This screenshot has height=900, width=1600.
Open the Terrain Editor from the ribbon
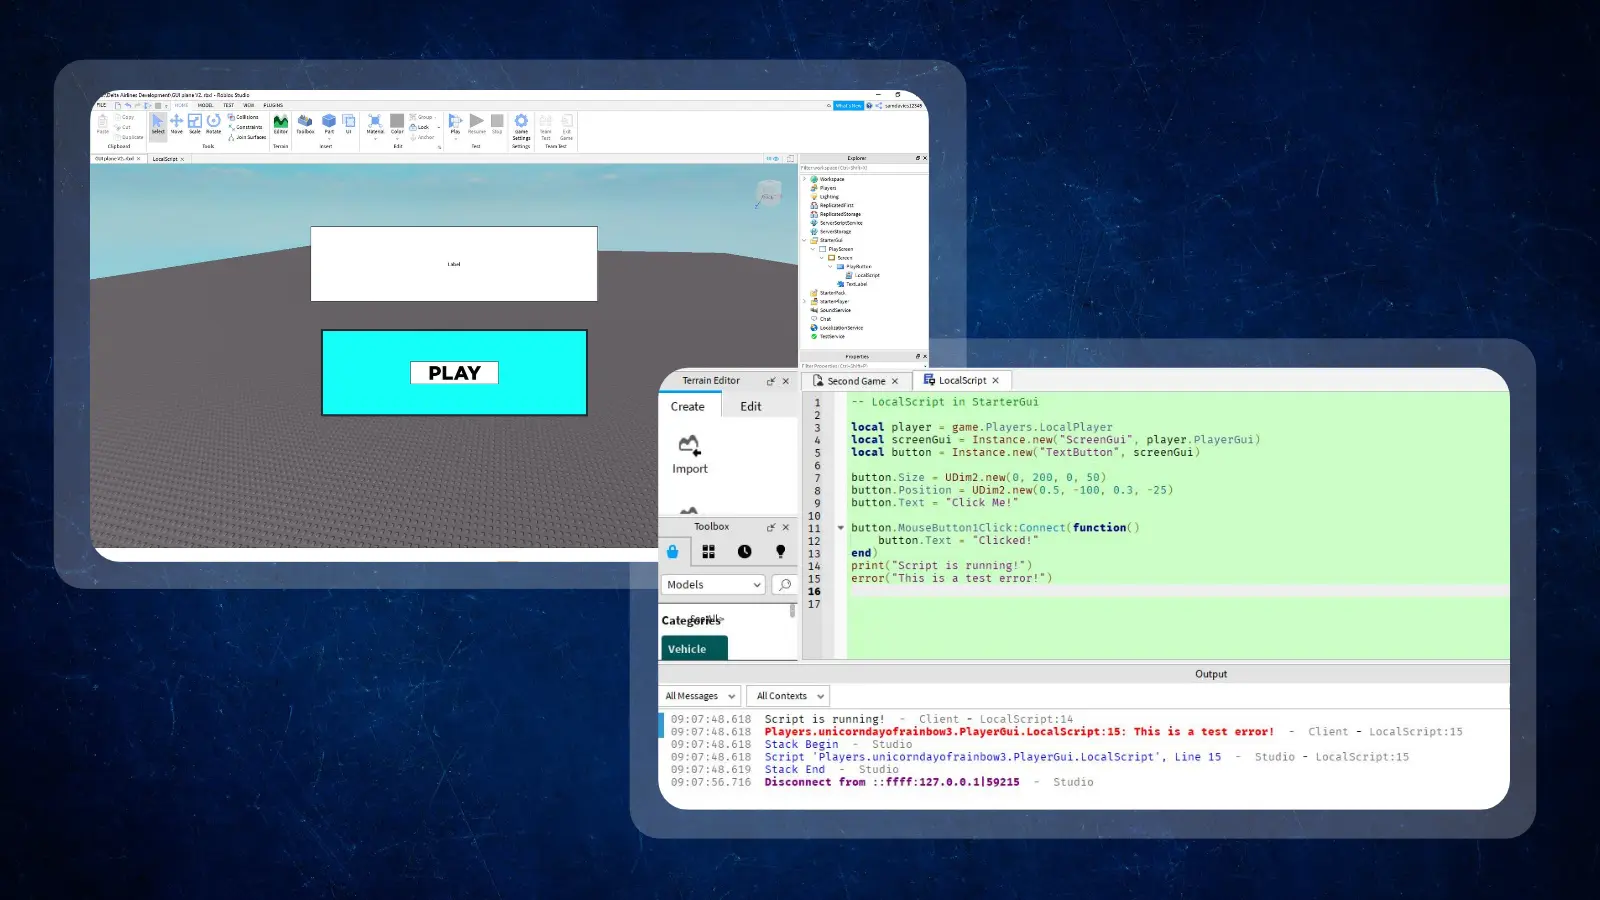pos(281,124)
